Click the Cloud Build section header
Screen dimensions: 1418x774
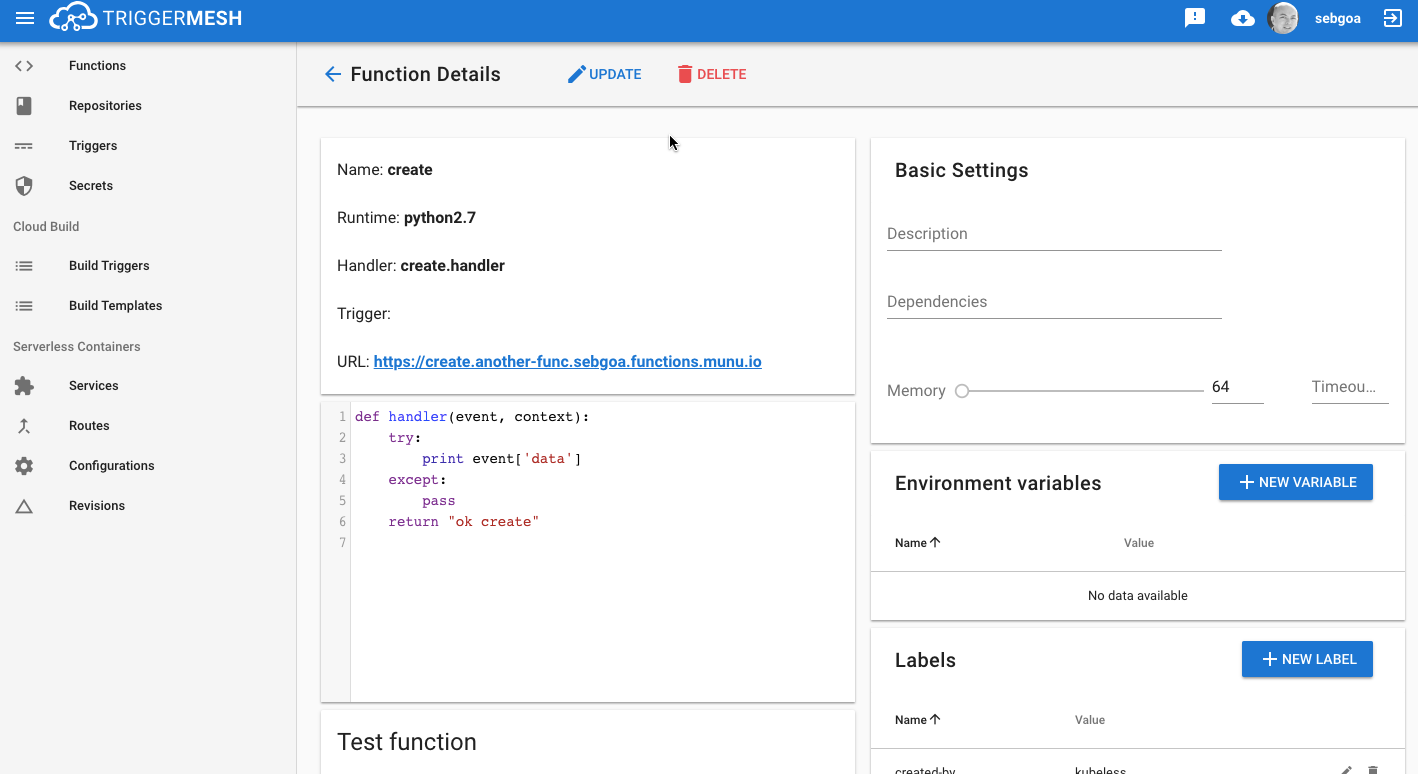[x=46, y=227]
